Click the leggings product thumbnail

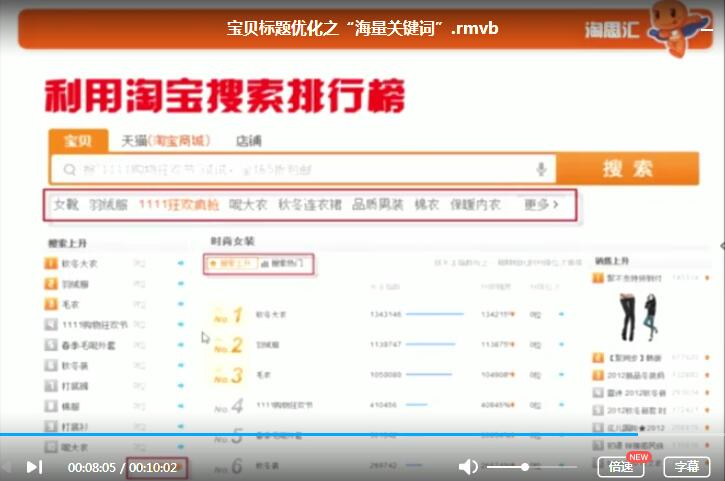635,318
